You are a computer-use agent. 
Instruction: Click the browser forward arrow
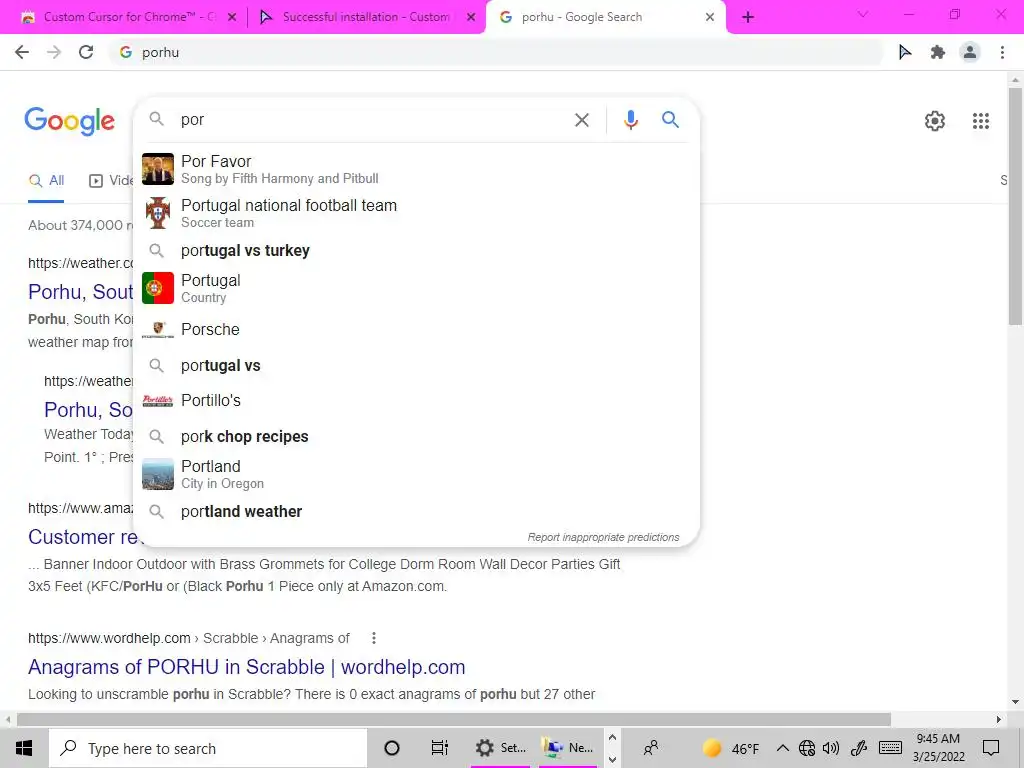pos(54,52)
